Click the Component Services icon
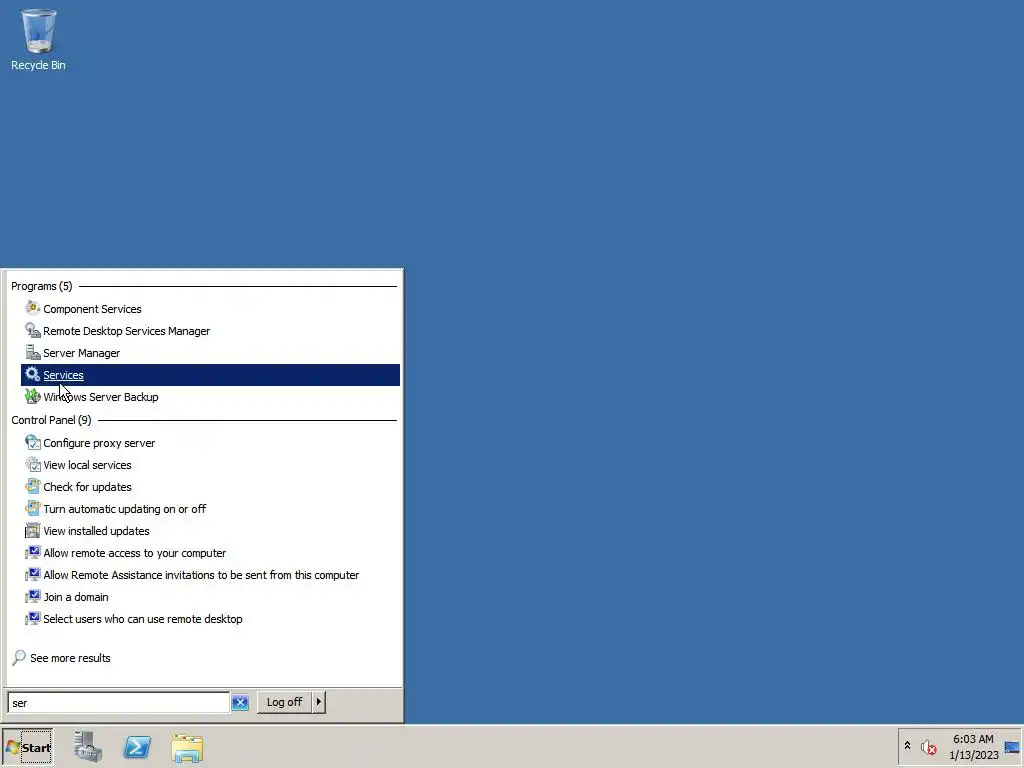Viewport: 1024px width, 768px height. [33, 308]
